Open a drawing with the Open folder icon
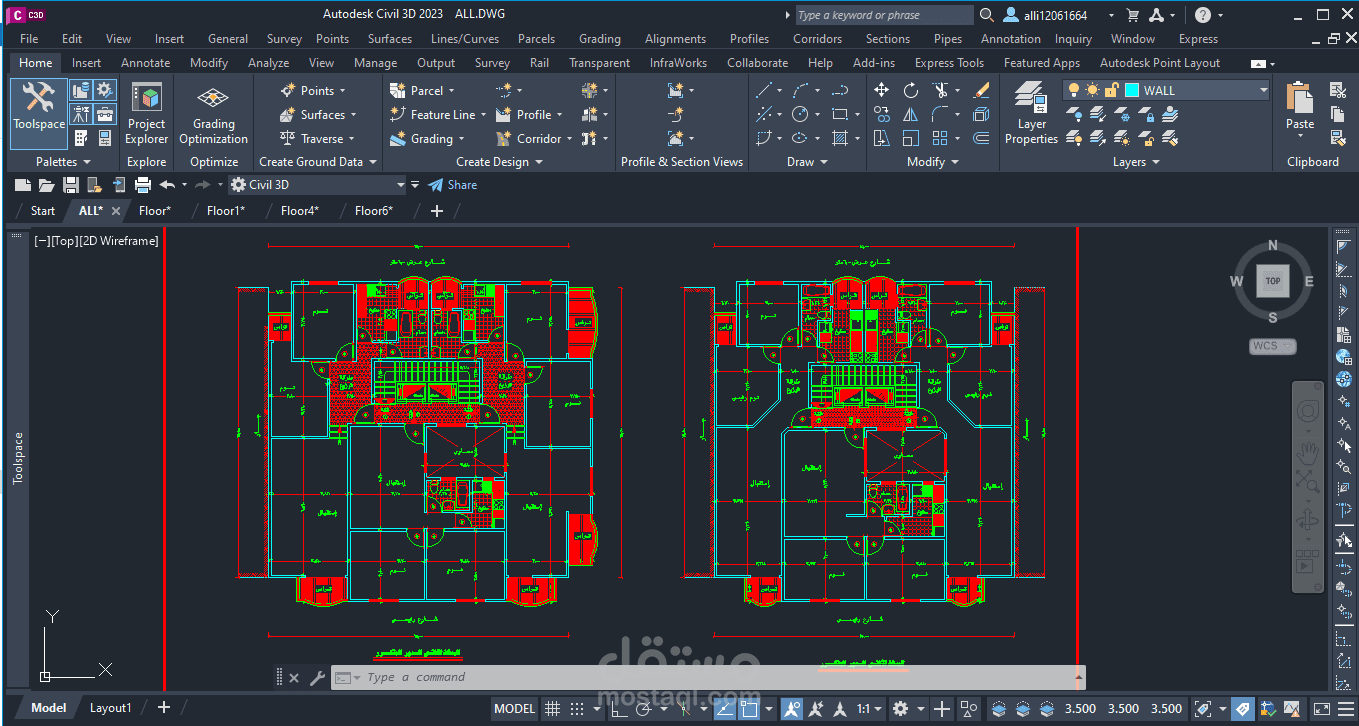The image size is (1359, 726). tap(46, 185)
